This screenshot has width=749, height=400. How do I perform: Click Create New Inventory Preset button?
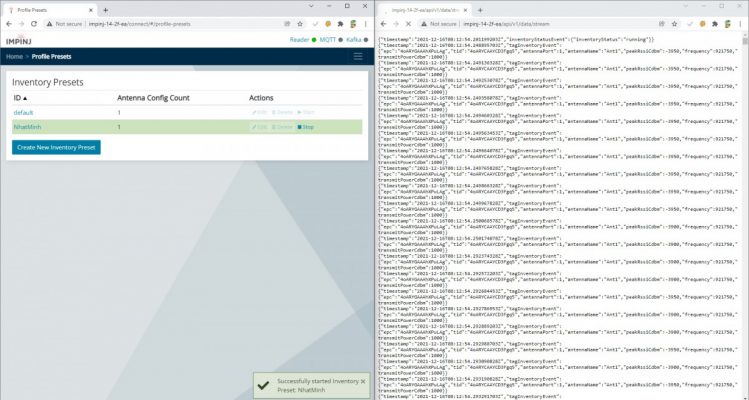(x=56, y=147)
